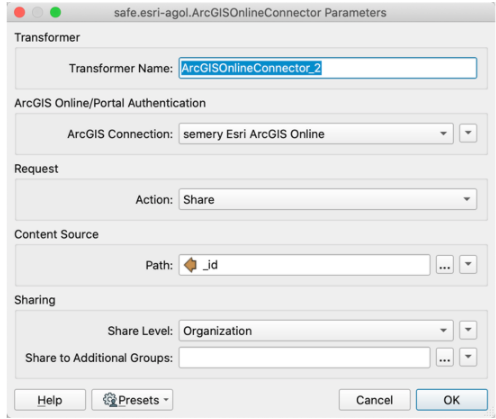The image size is (496, 419).
Task: Click the dialog title bar text
Action: click(250, 13)
